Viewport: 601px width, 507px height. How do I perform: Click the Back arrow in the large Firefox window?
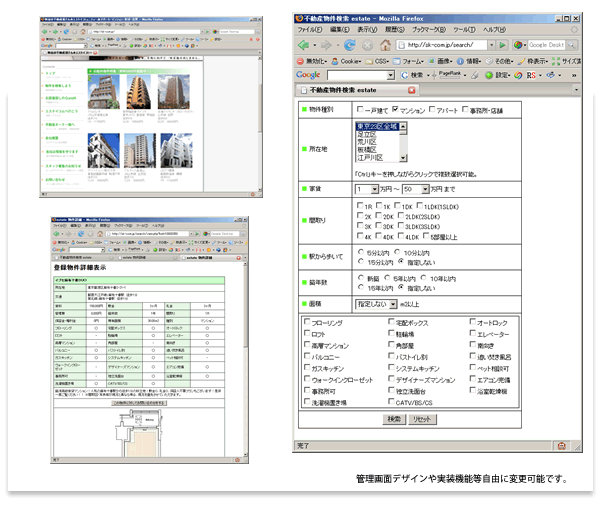coord(304,45)
